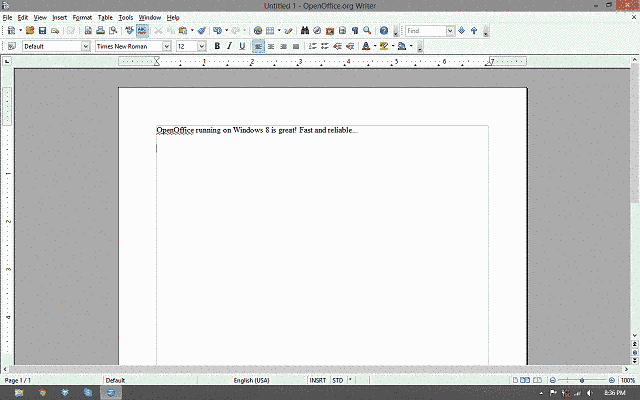Toggle Bold formatting

[217, 46]
